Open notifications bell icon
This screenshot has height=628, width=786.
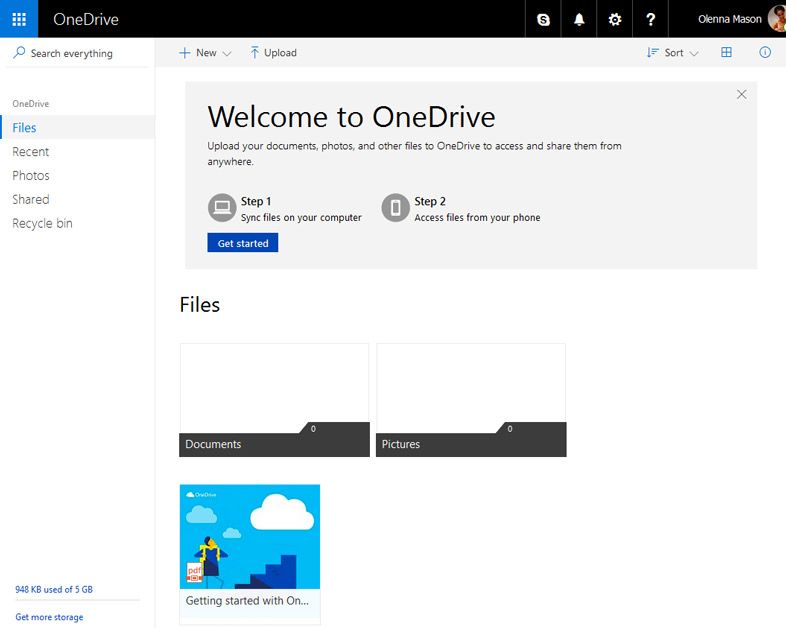coord(579,19)
